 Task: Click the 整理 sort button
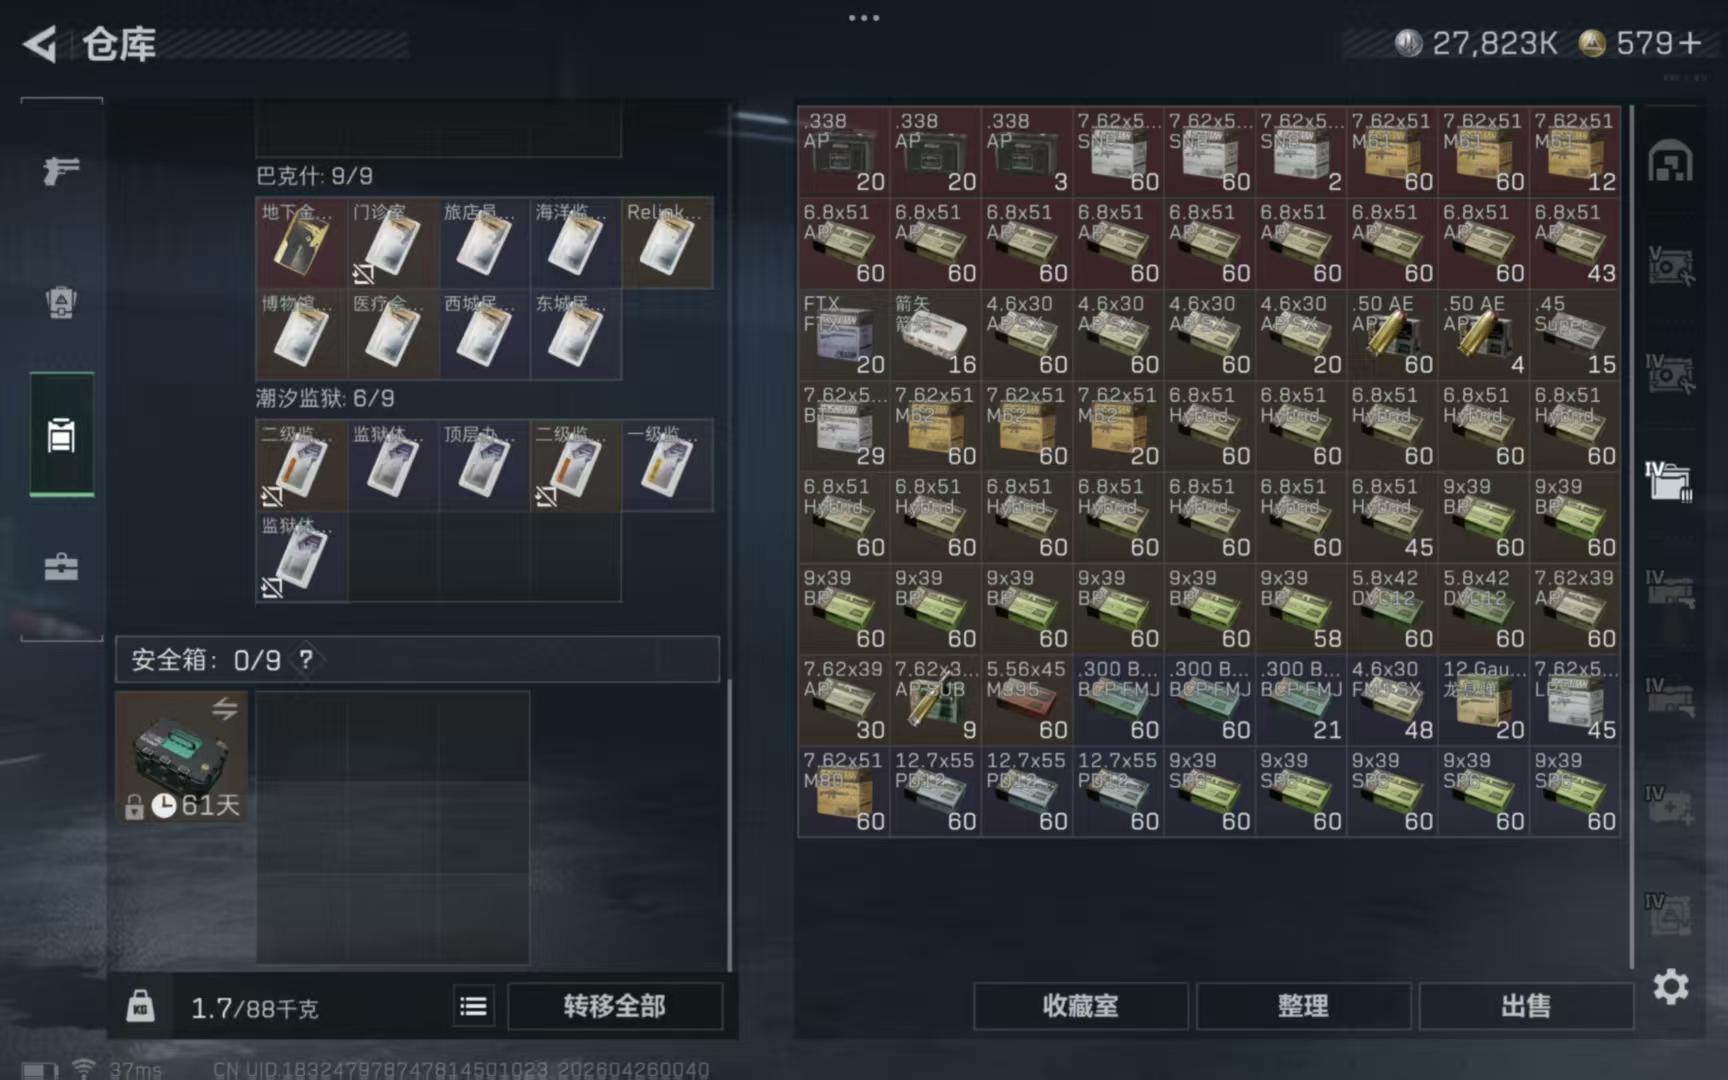pyautogui.click(x=1302, y=1006)
